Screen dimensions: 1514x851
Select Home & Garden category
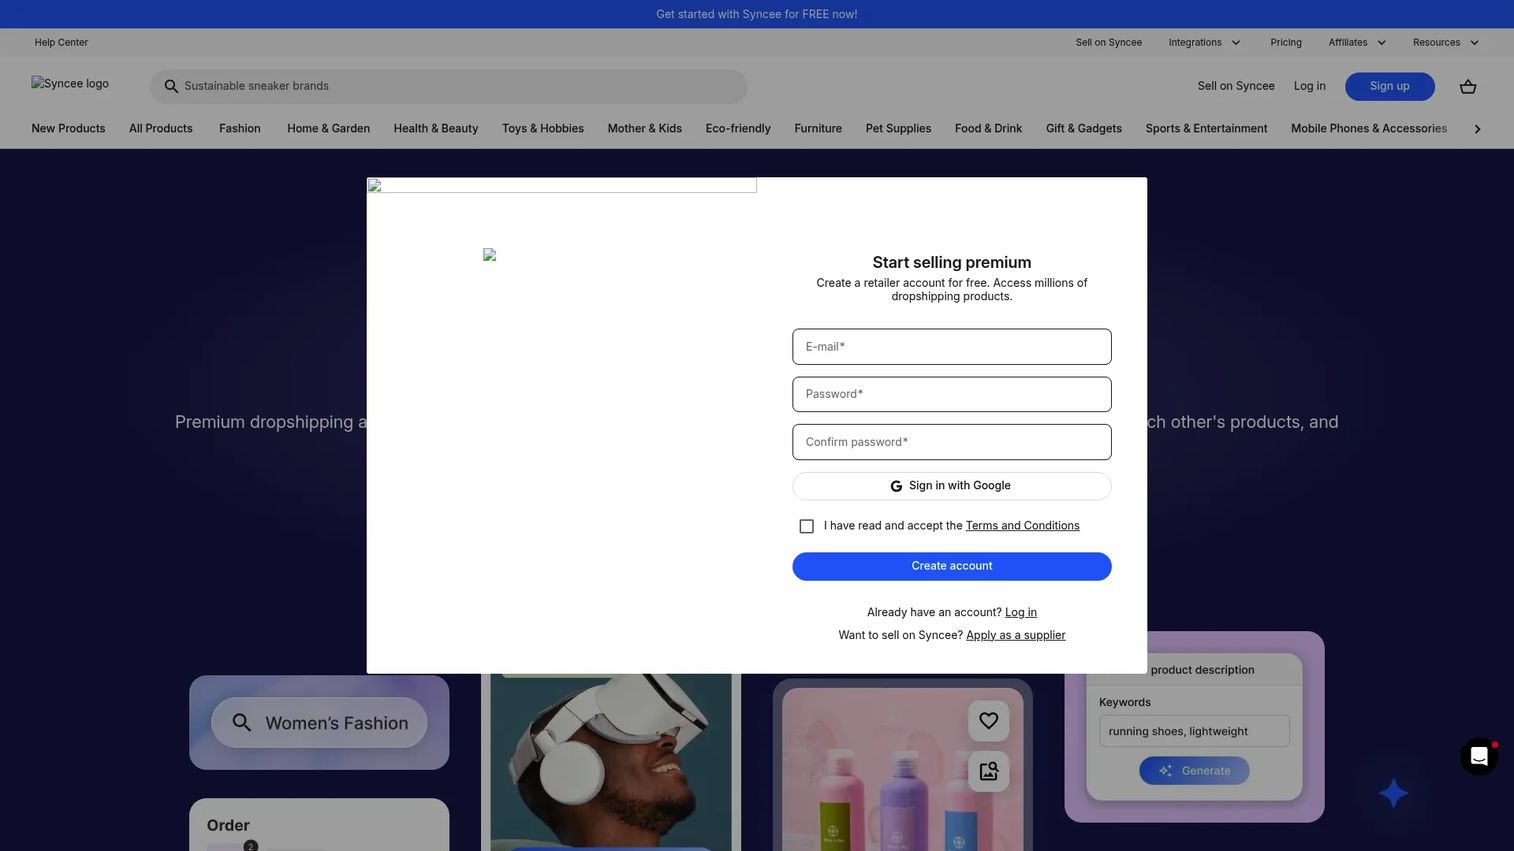tap(328, 128)
